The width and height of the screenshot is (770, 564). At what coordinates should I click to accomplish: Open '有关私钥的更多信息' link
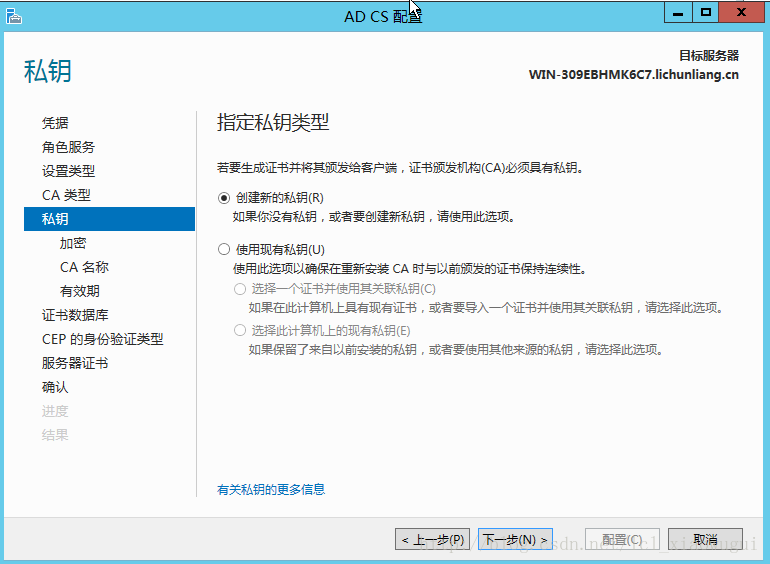[x=271, y=489]
